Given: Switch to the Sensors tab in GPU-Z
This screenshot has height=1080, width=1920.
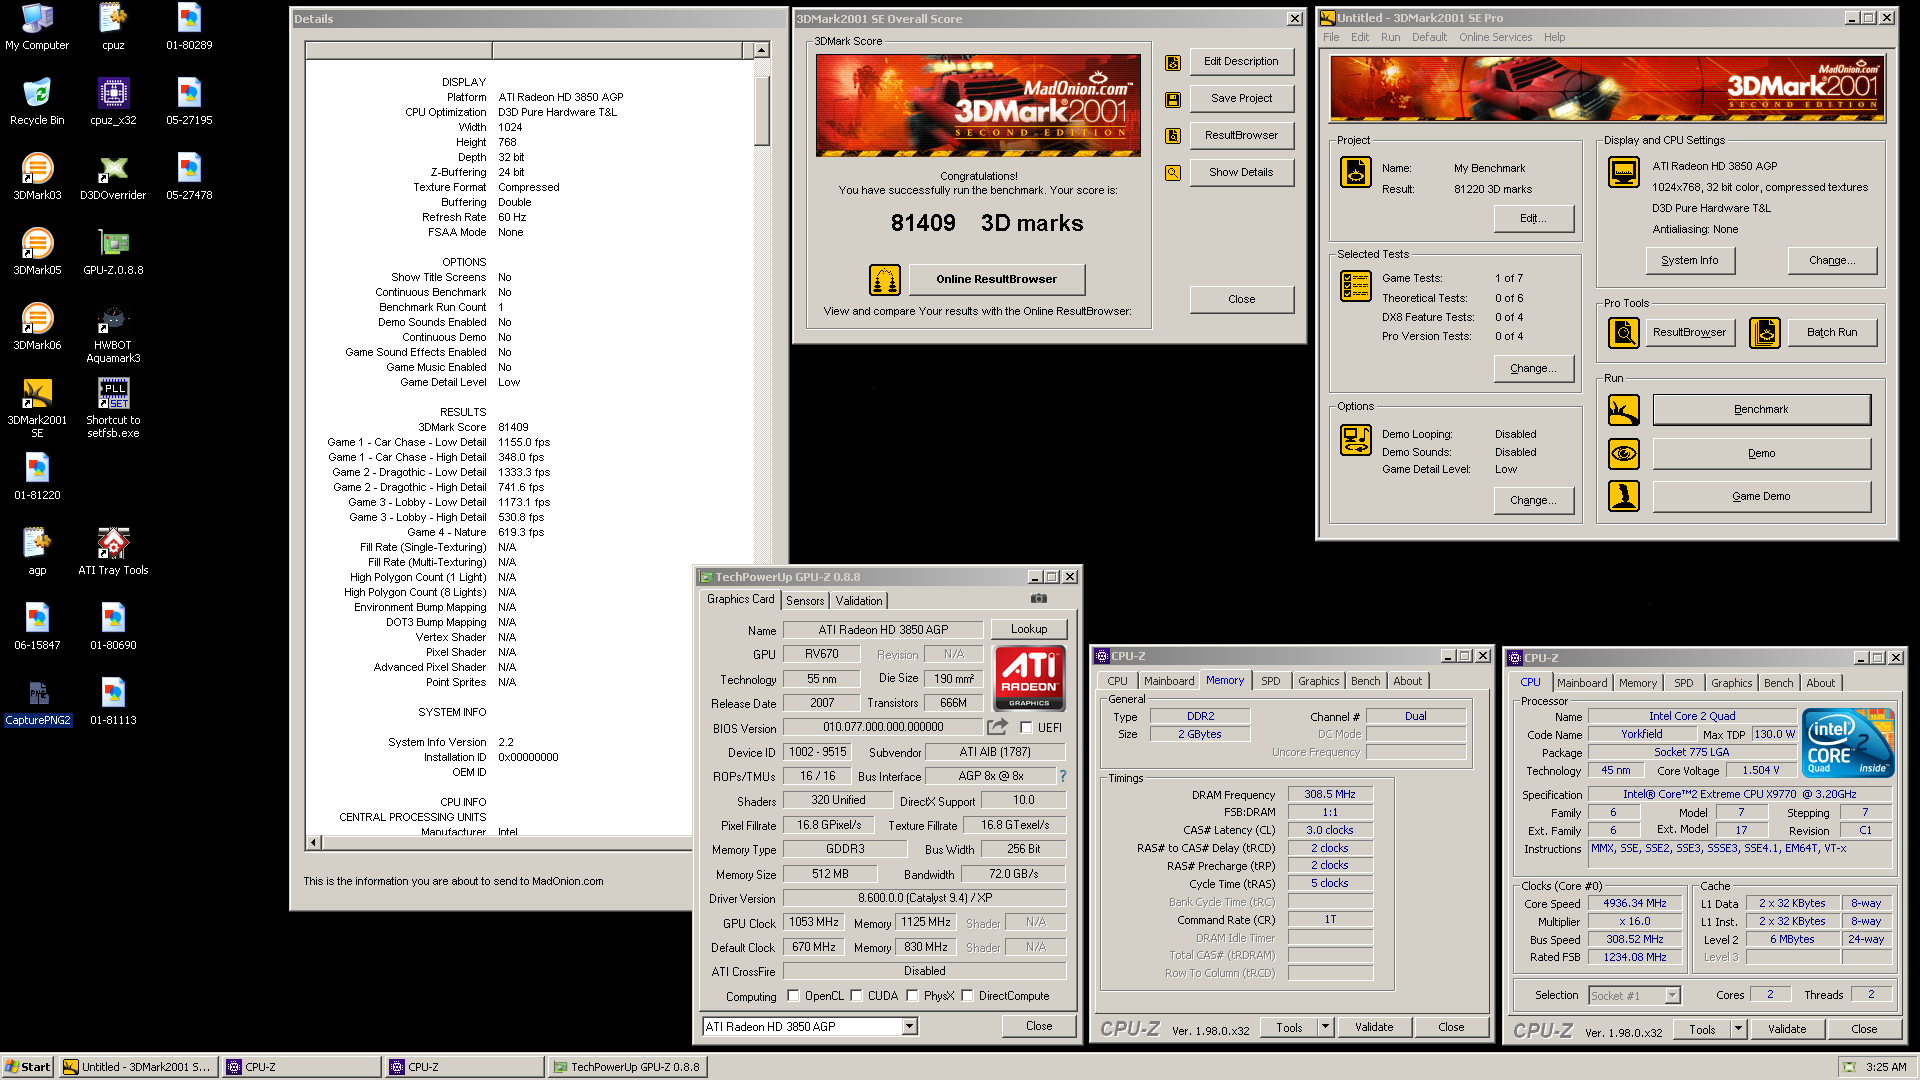Looking at the screenshot, I should point(805,601).
